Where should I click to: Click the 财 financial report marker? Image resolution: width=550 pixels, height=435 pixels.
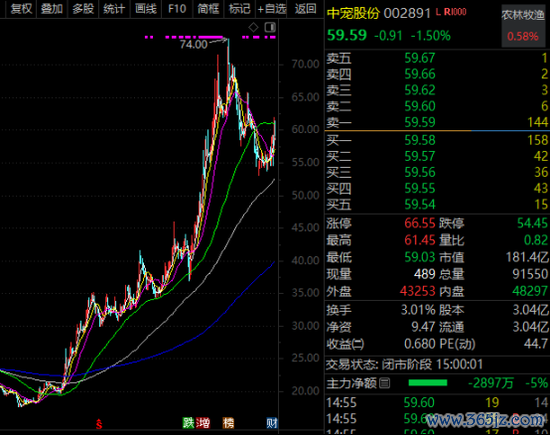click(272, 423)
